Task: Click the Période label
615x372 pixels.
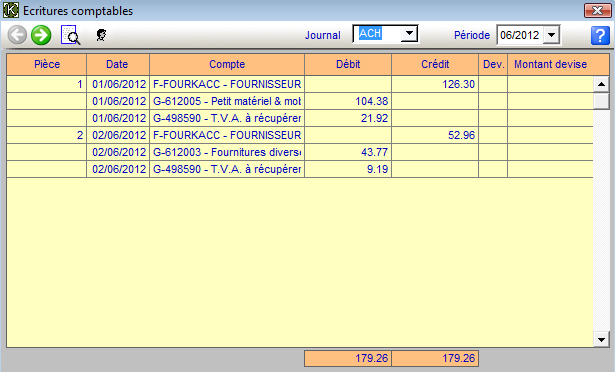Action: coord(472,35)
